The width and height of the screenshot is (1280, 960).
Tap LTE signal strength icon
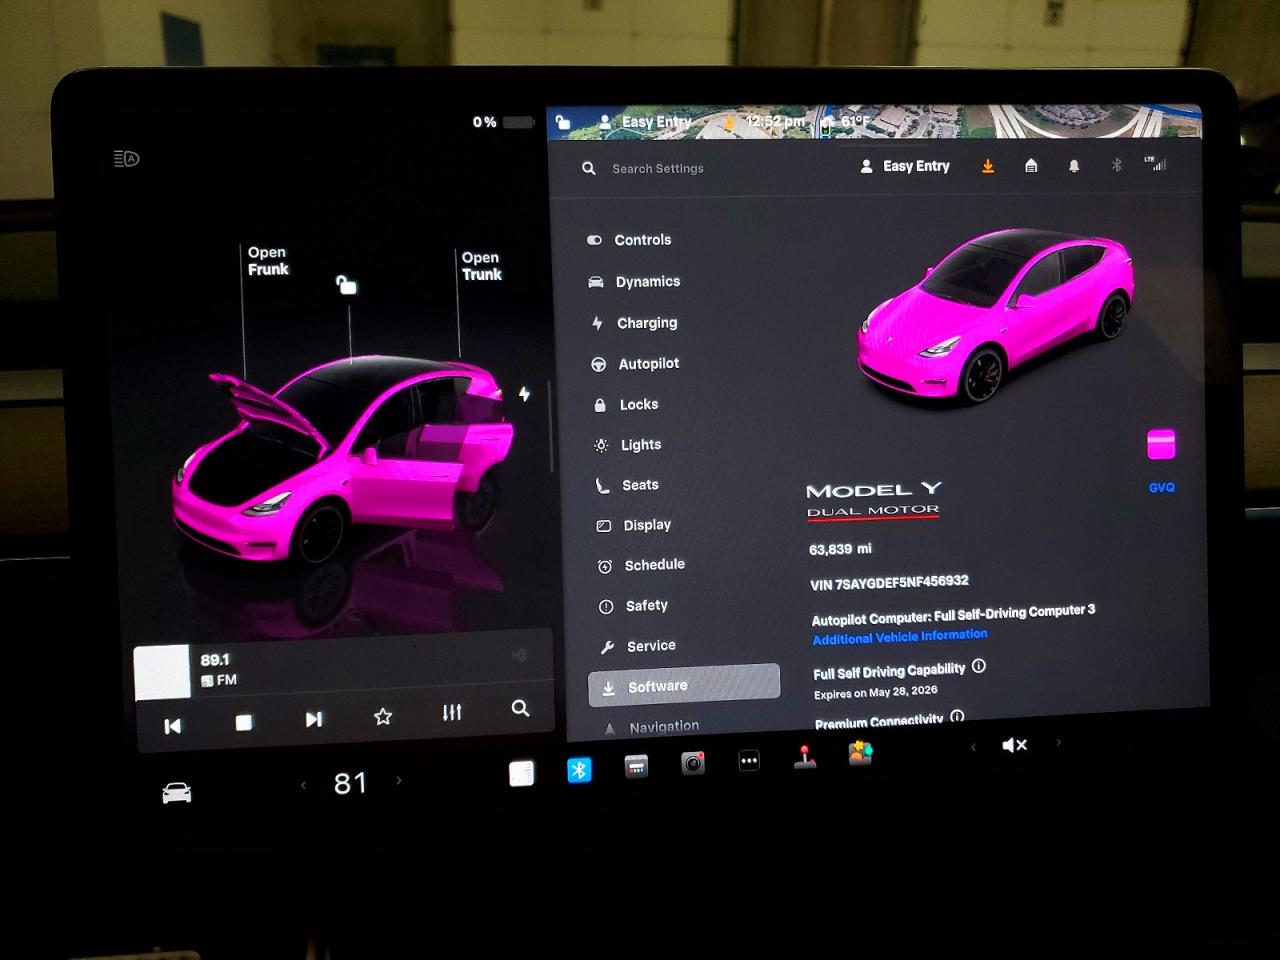(1156, 163)
